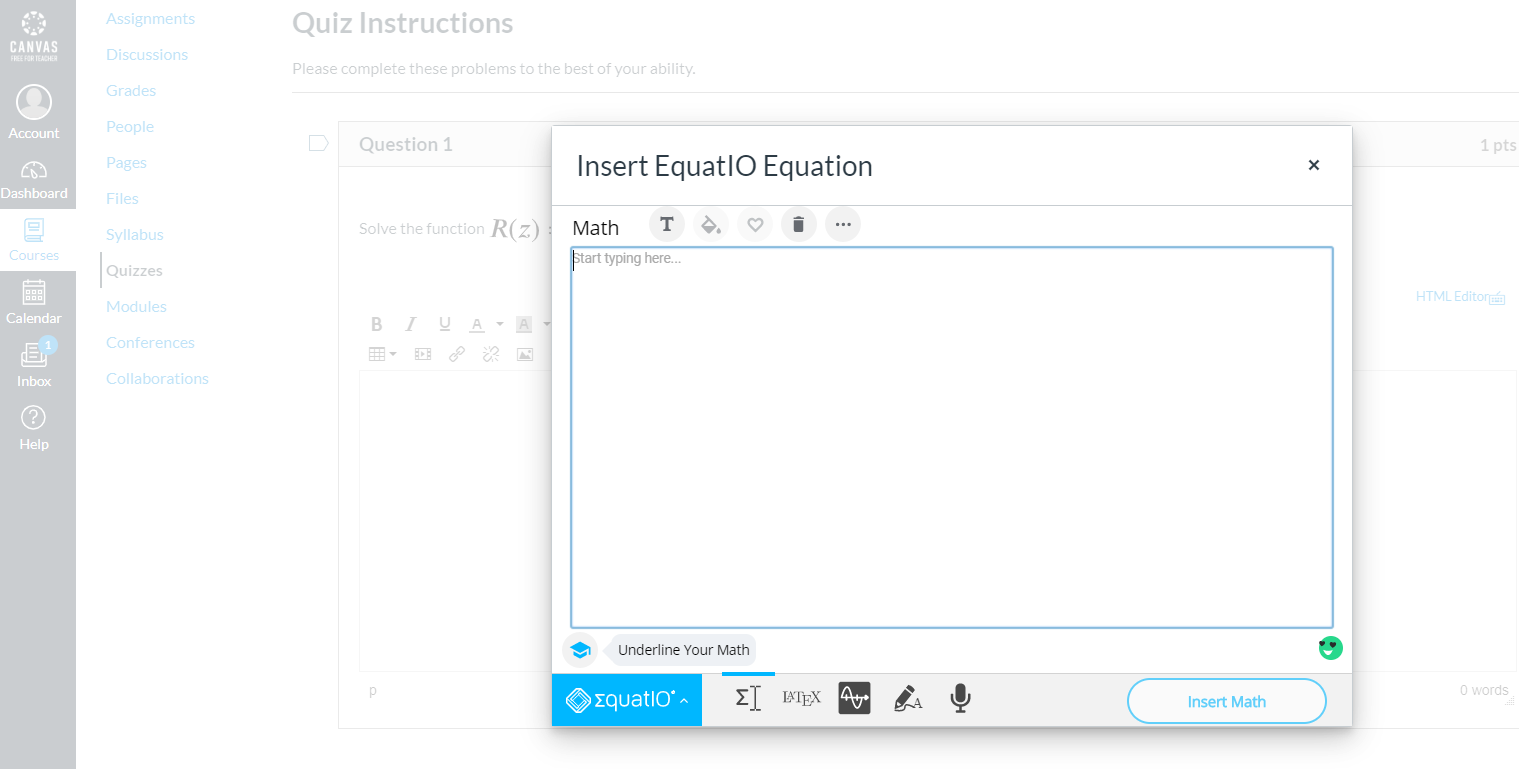Switch to the LaTeX editor
This screenshot has height=769, width=1519.
[x=801, y=698]
